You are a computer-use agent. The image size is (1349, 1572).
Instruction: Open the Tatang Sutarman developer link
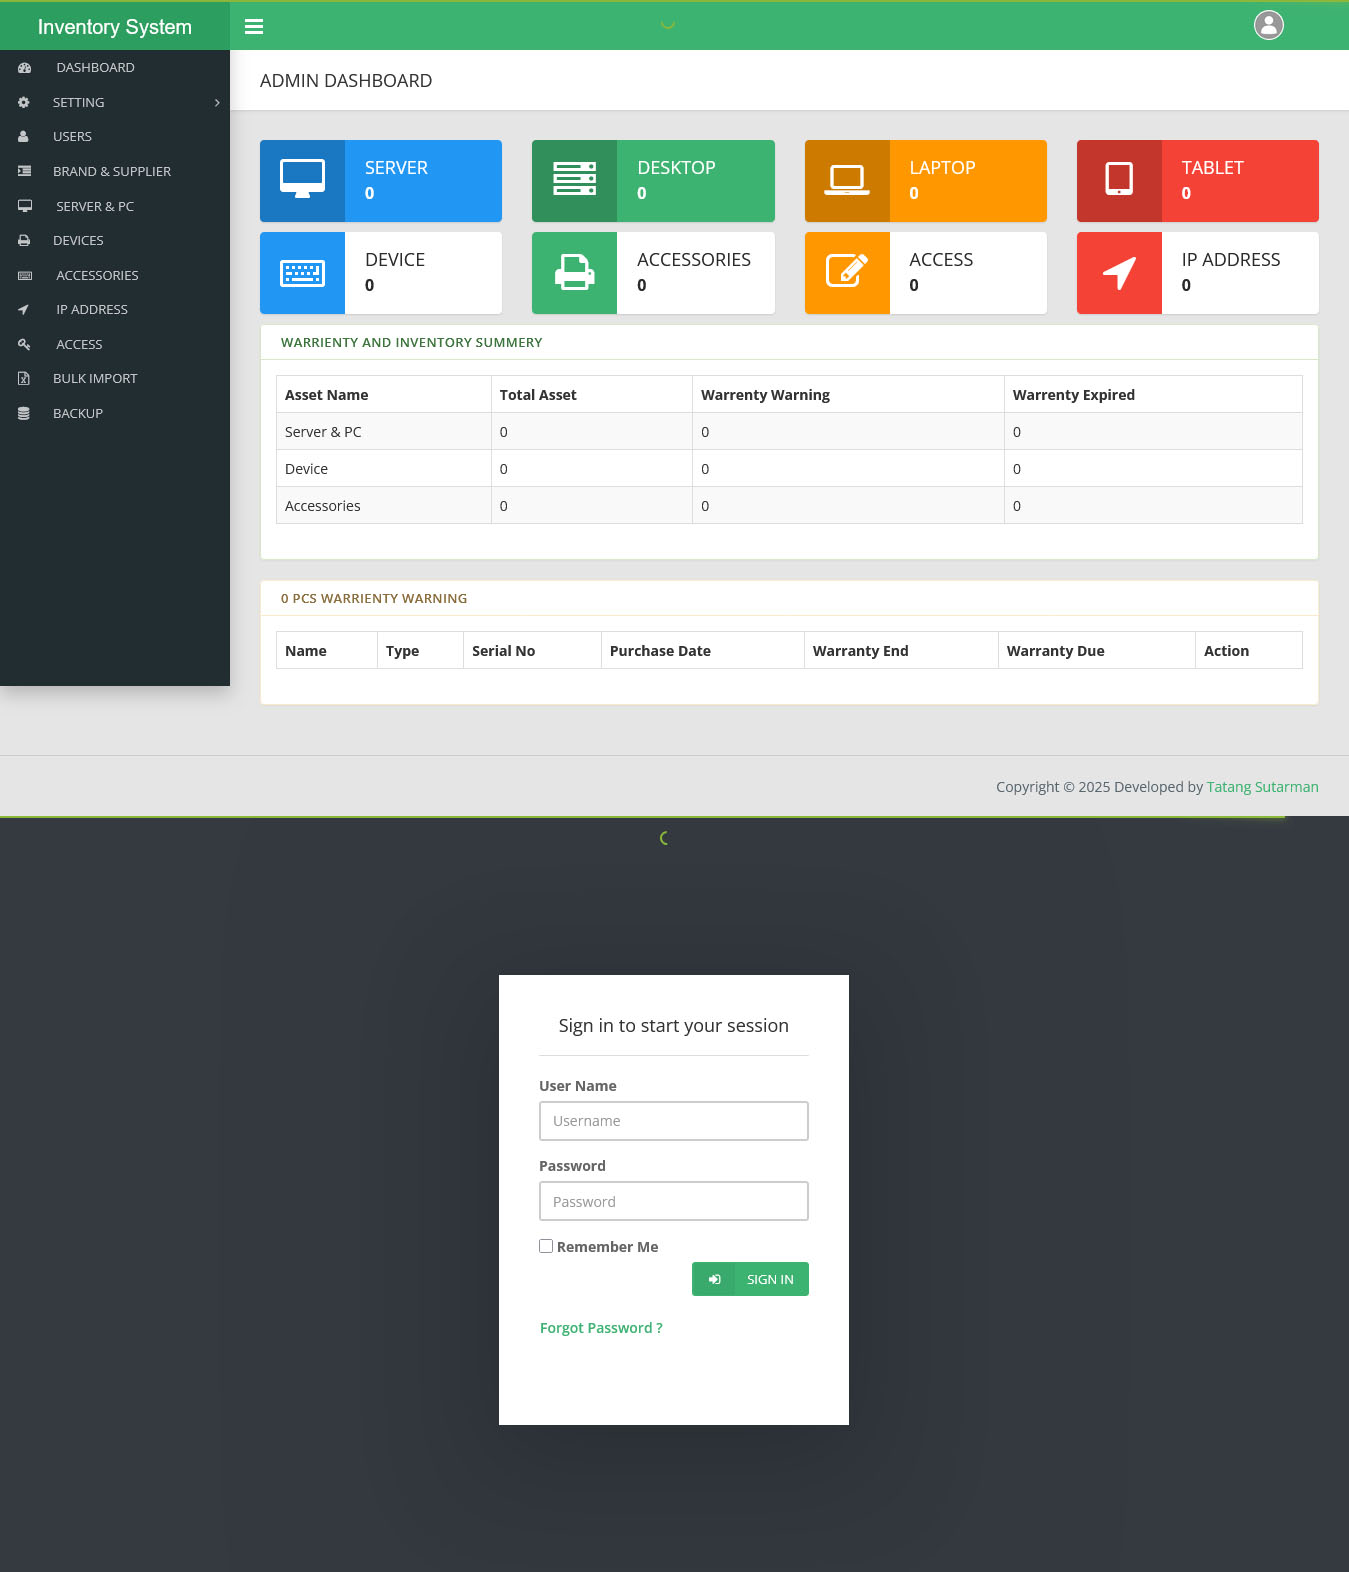pos(1262,787)
